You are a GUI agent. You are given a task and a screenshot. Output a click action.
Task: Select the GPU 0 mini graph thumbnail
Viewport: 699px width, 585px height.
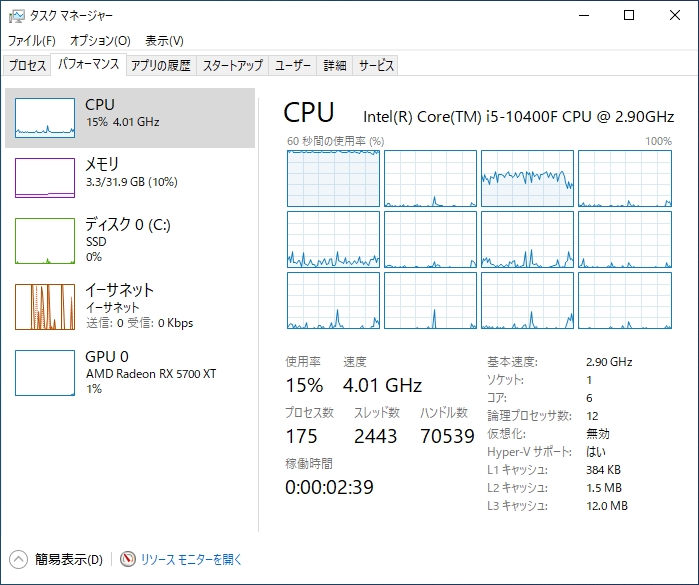45,373
